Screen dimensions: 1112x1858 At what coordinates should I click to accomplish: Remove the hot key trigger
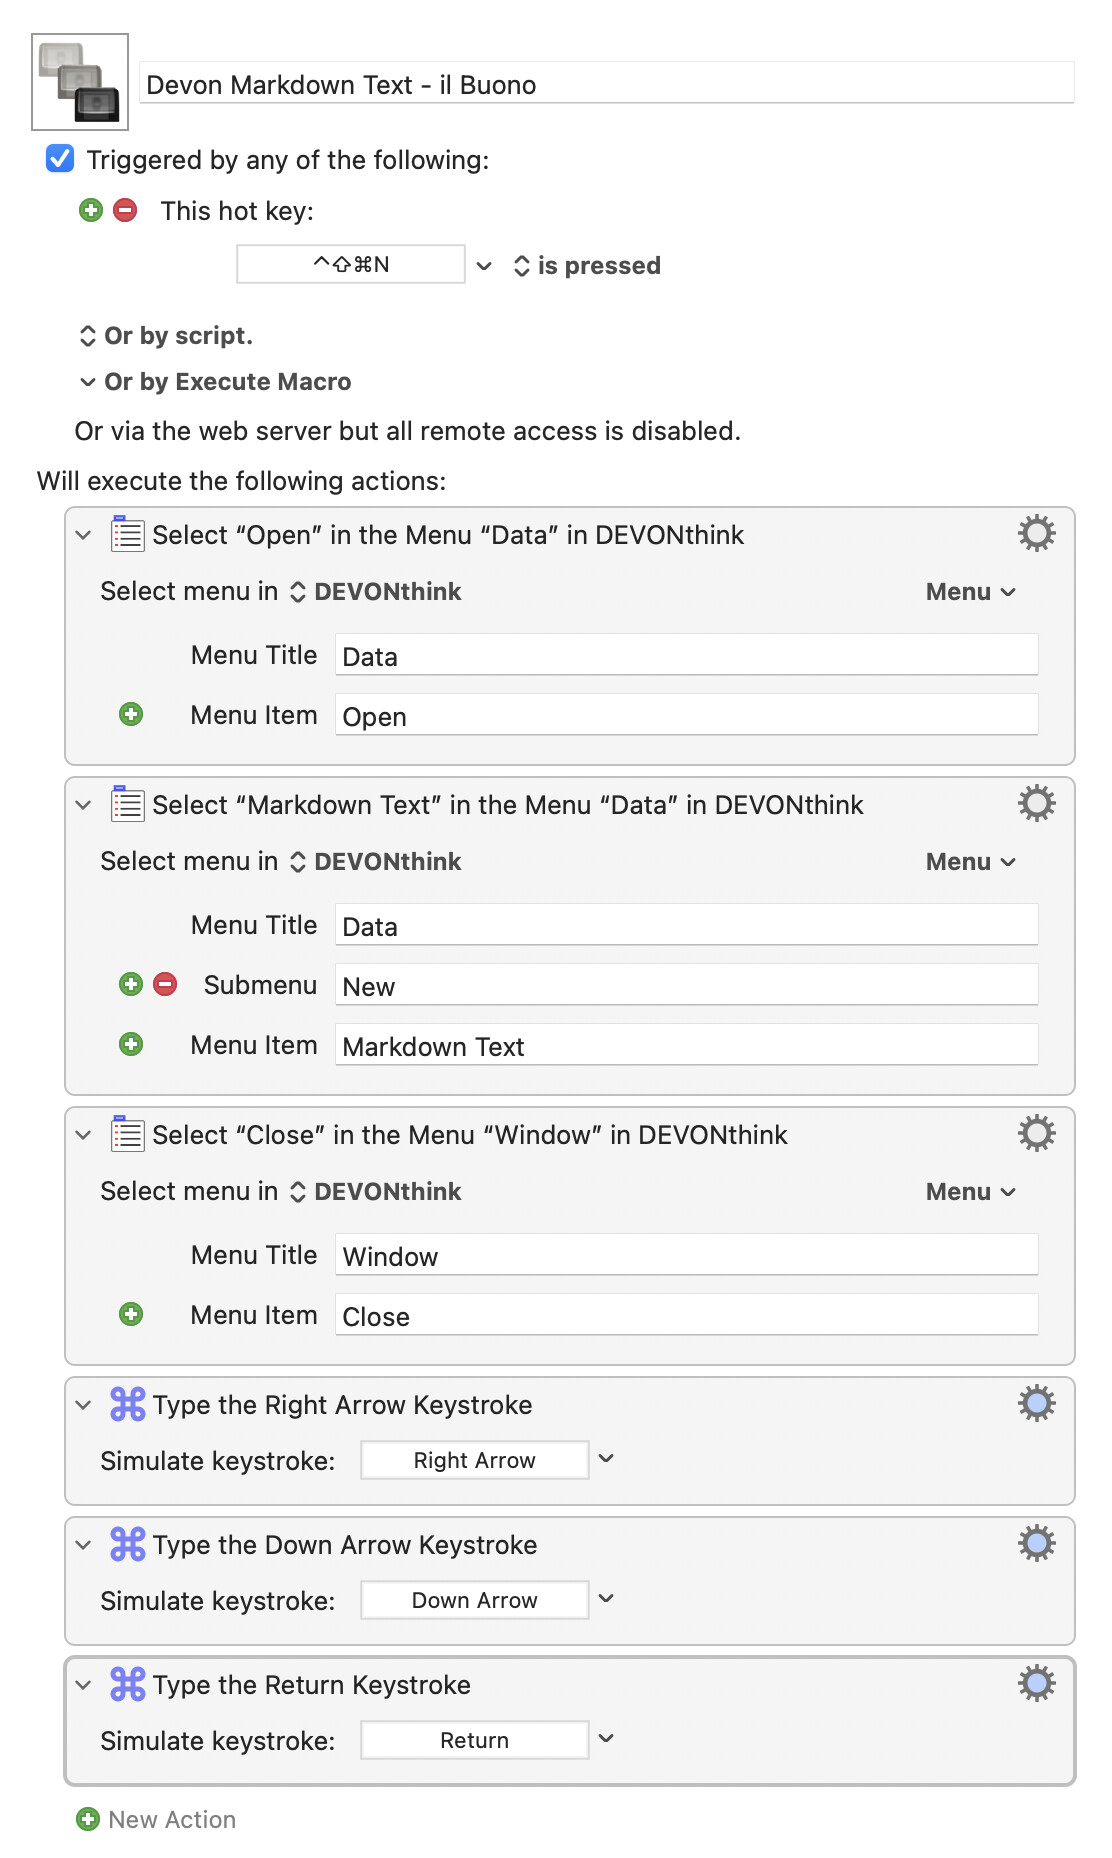pos(125,210)
